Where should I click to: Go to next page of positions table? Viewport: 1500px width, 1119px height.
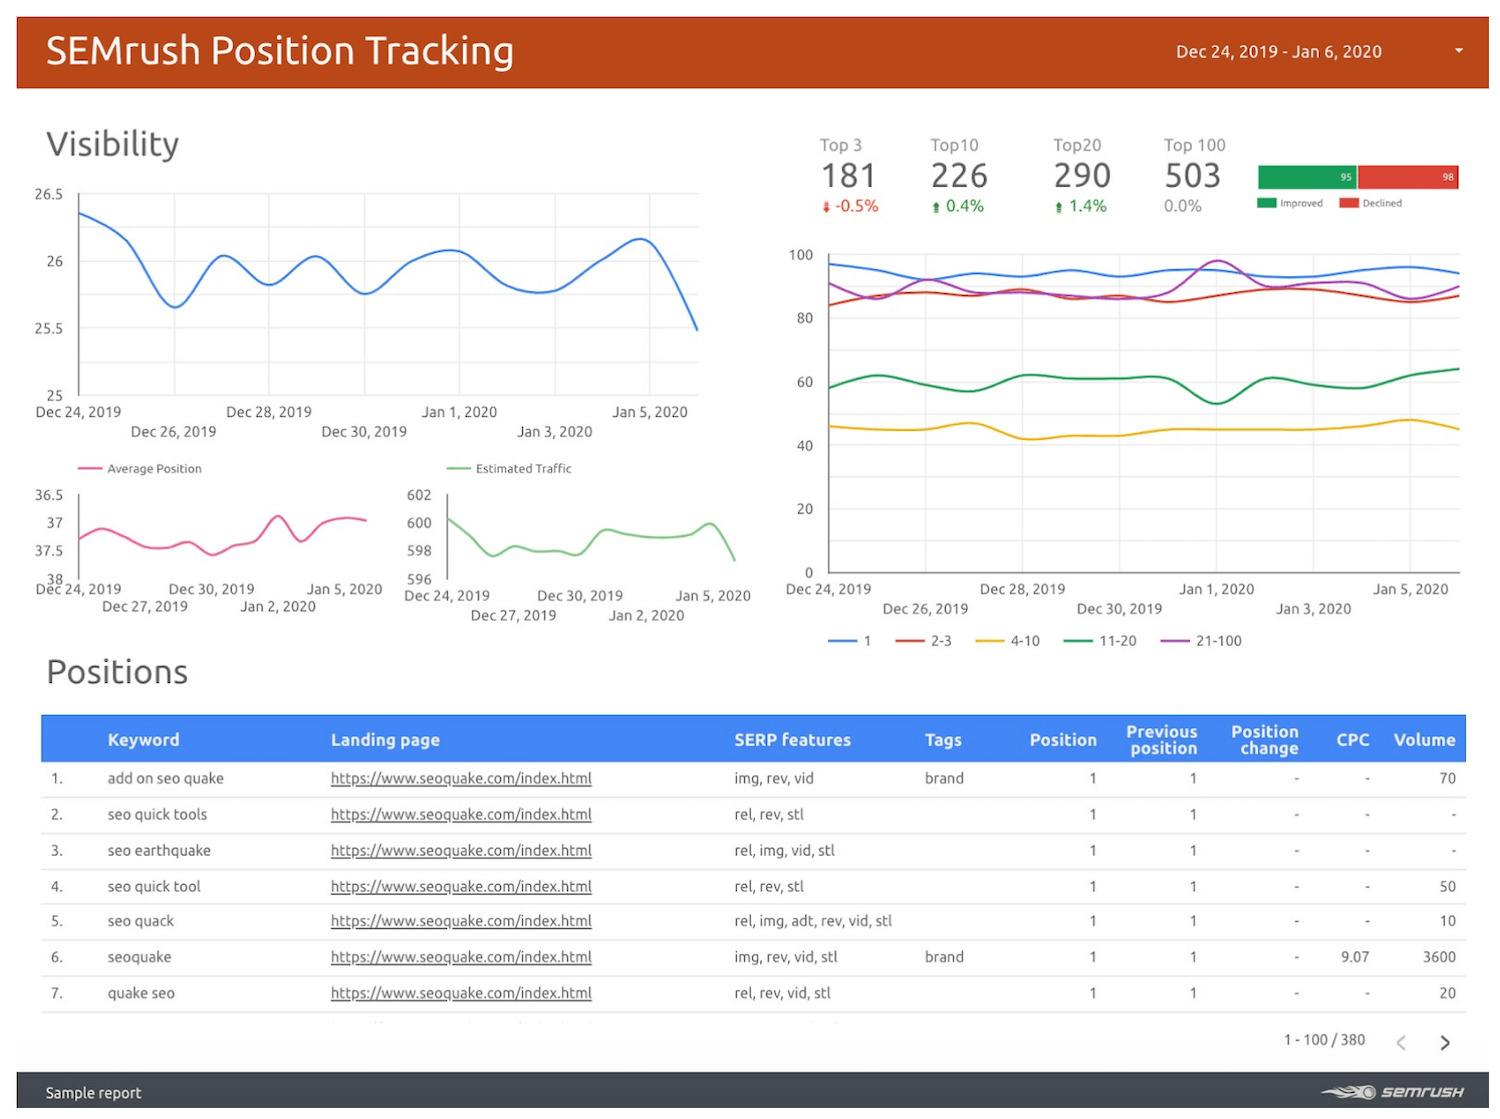coord(1444,1043)
